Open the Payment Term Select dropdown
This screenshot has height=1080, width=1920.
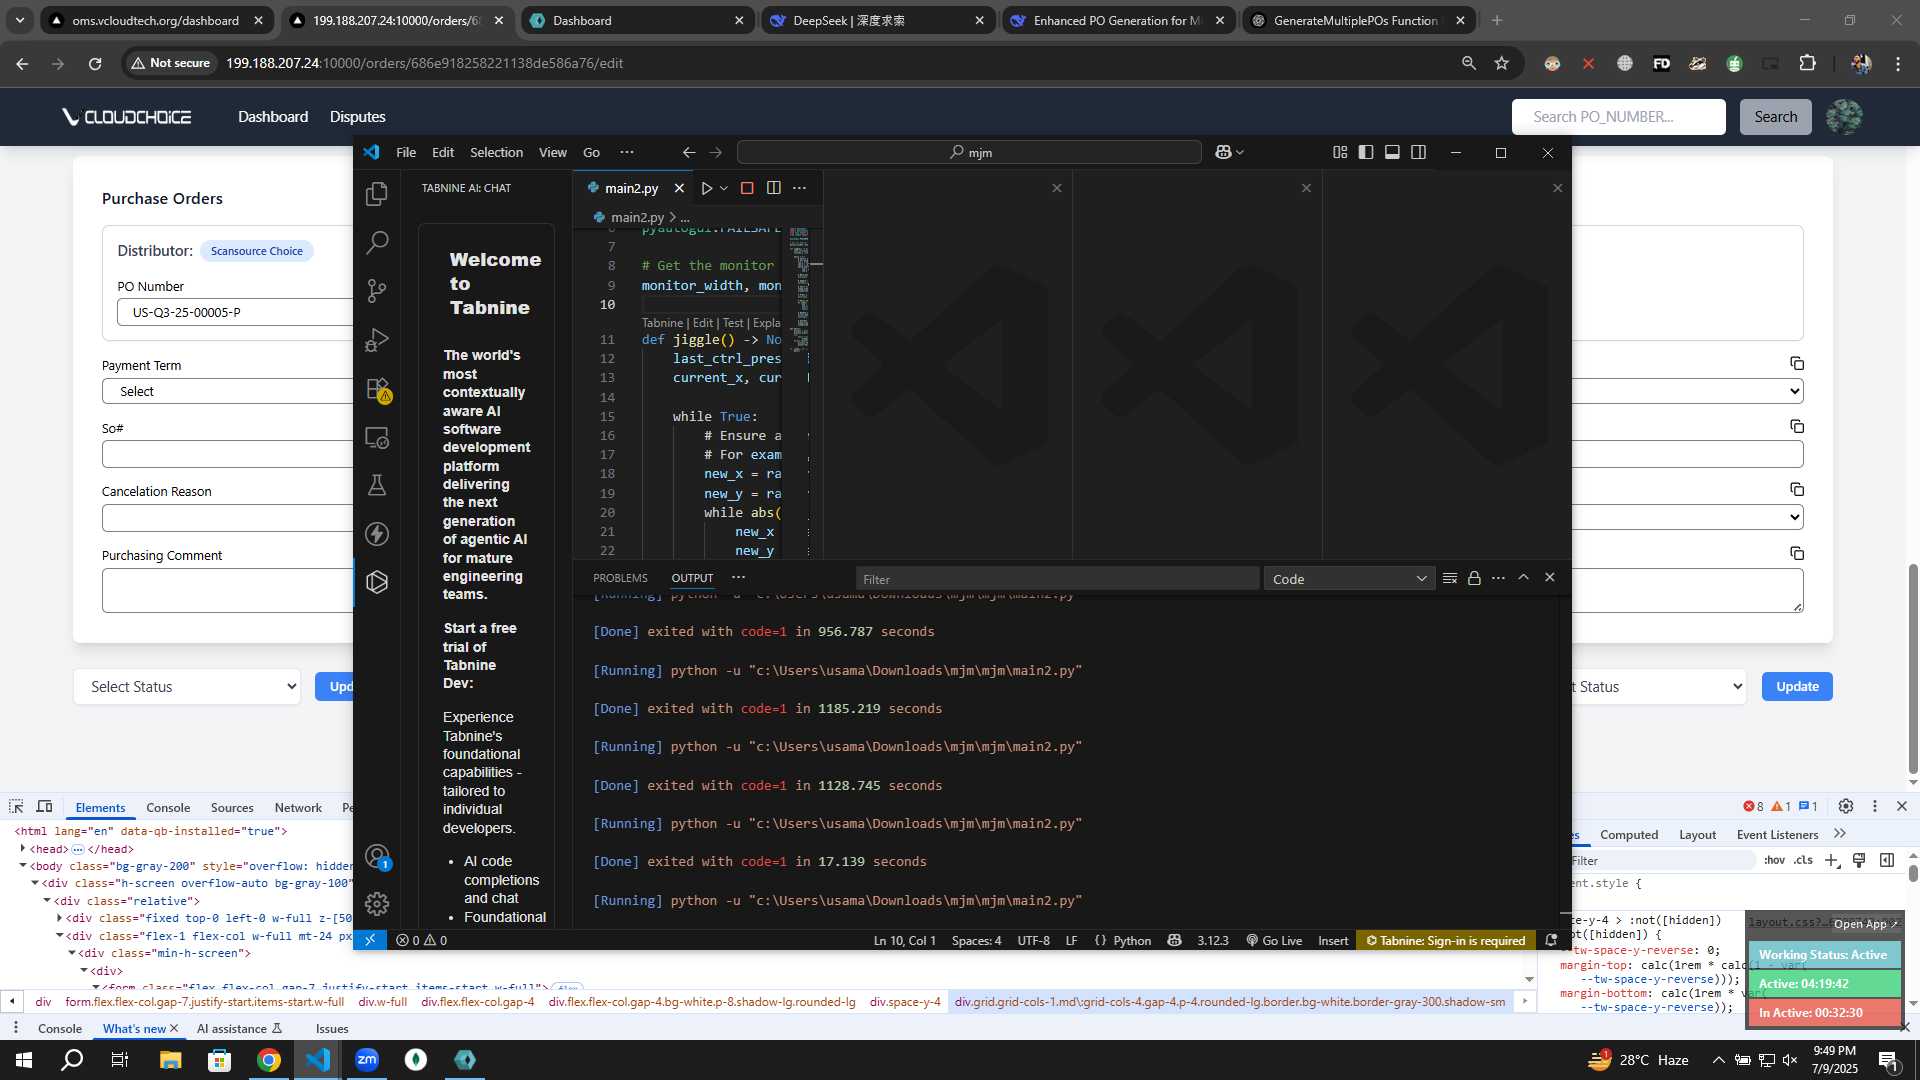tap(228, 391)
